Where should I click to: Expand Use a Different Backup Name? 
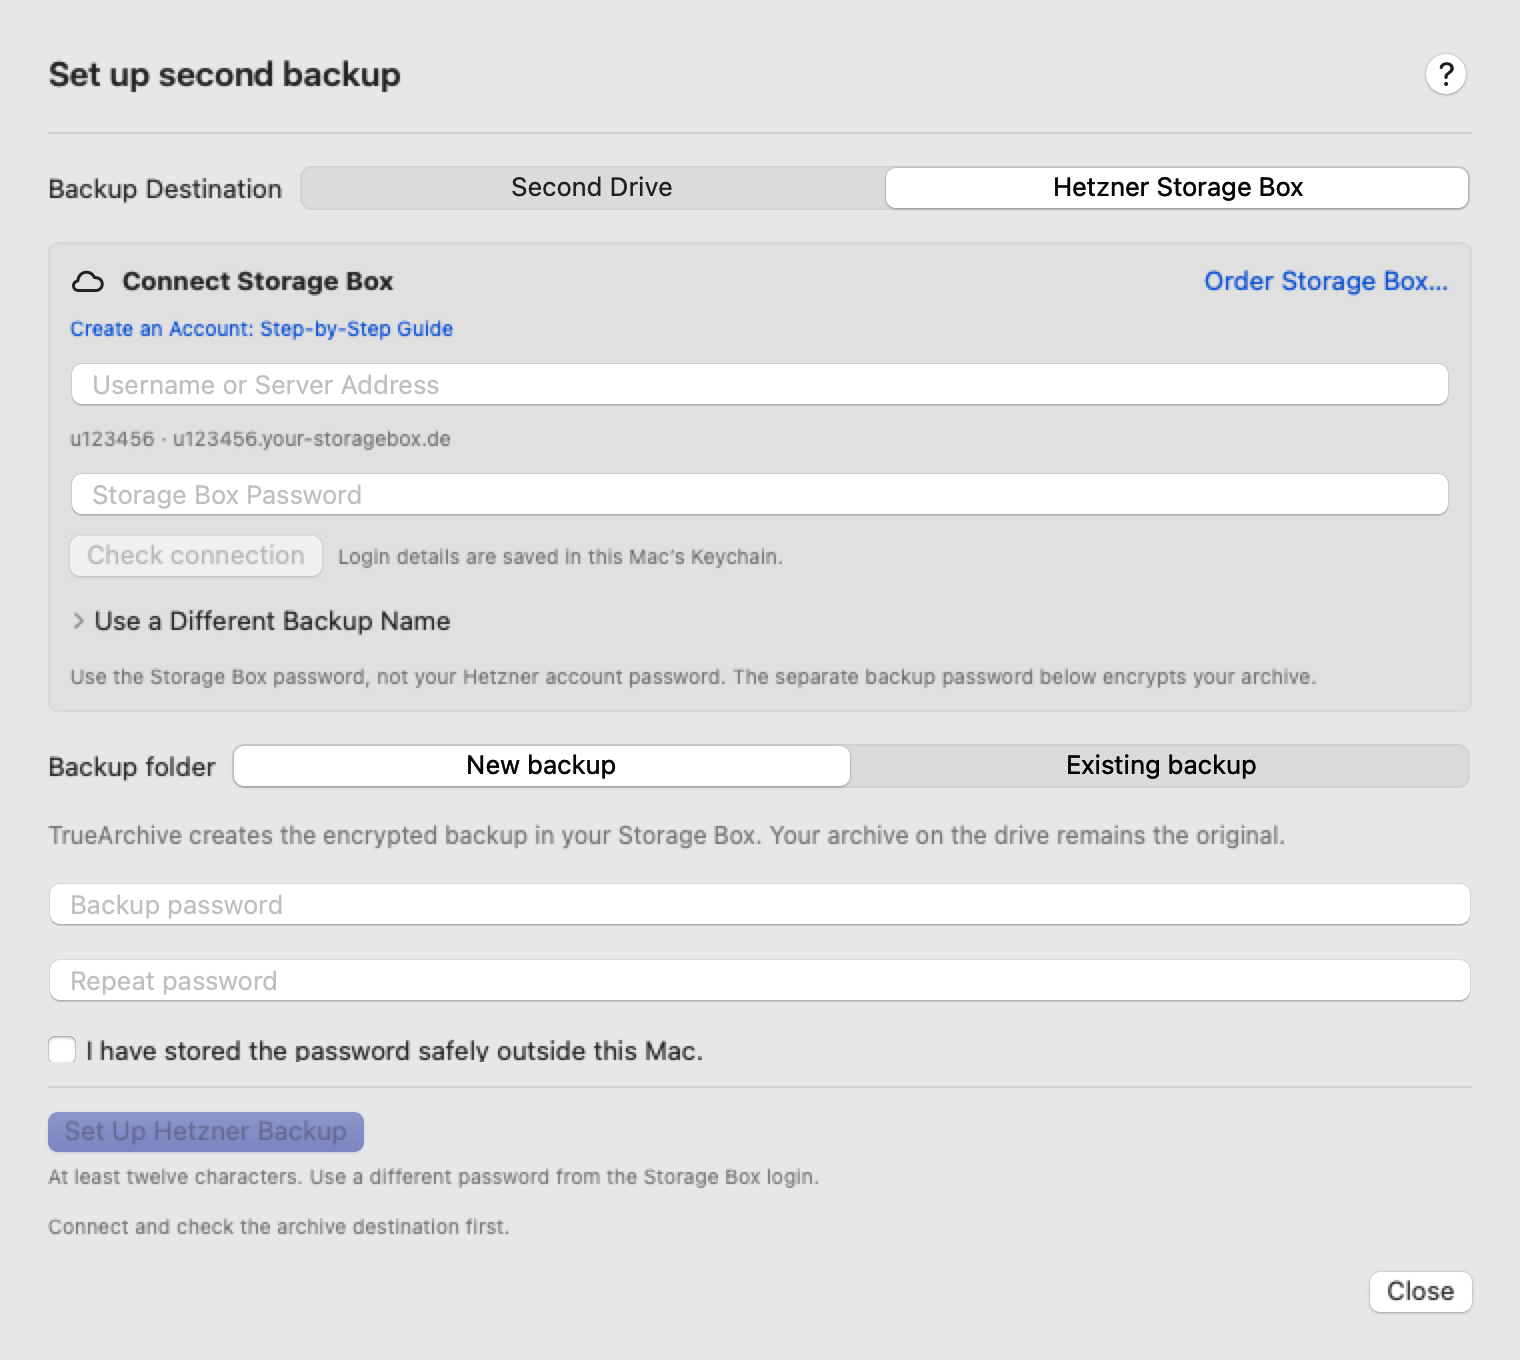click(261, 621)
